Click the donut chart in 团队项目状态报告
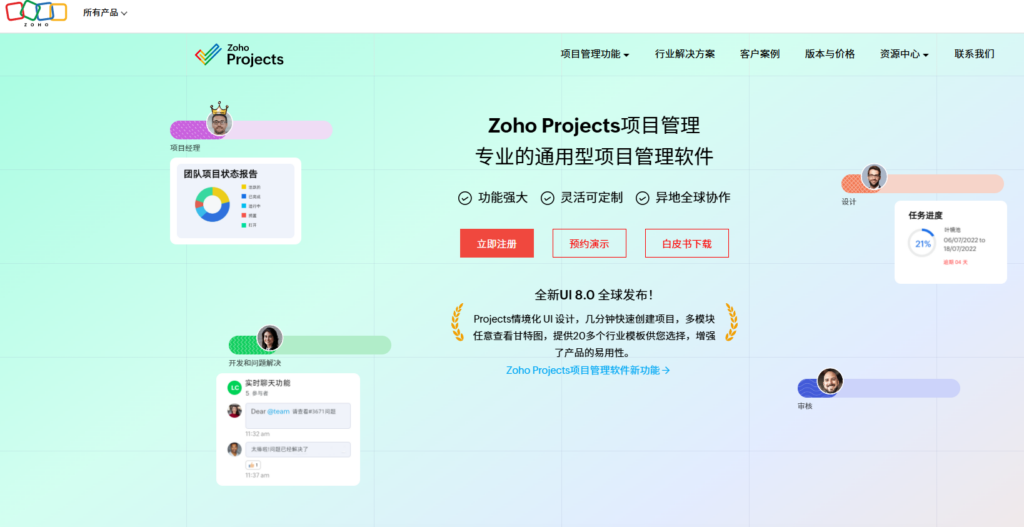This screenshot has height=527, width=1024. 212,204
